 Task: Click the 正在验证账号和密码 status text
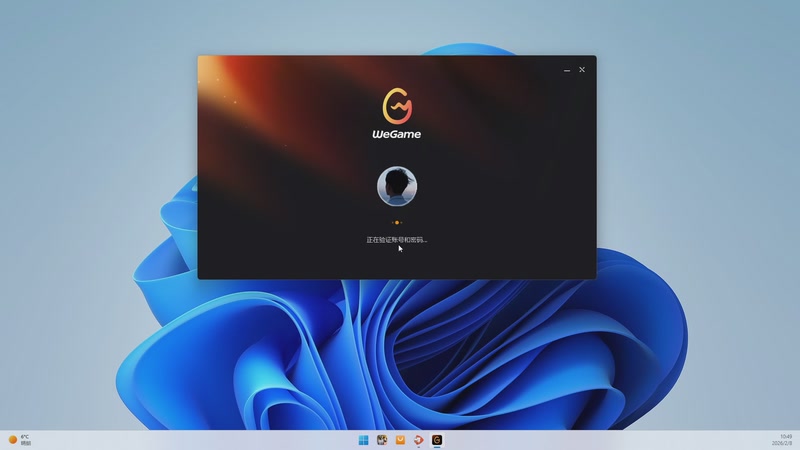[397, 240]
